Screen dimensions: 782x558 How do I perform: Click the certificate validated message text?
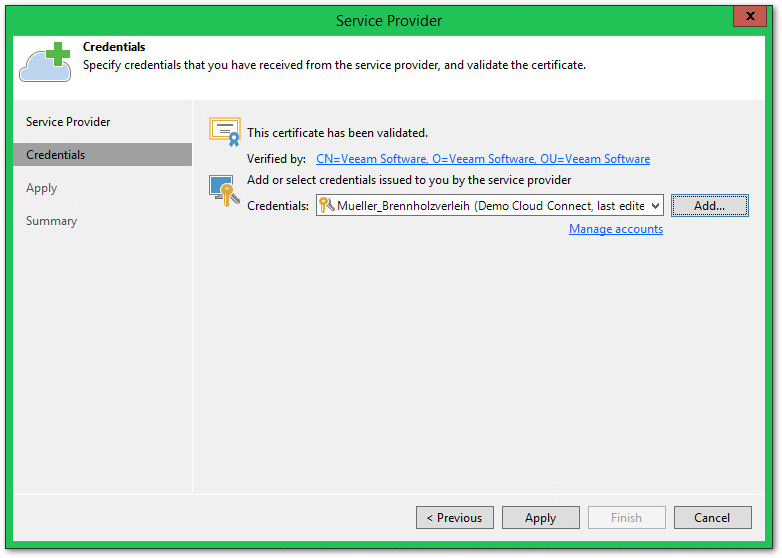coord(337,132)
